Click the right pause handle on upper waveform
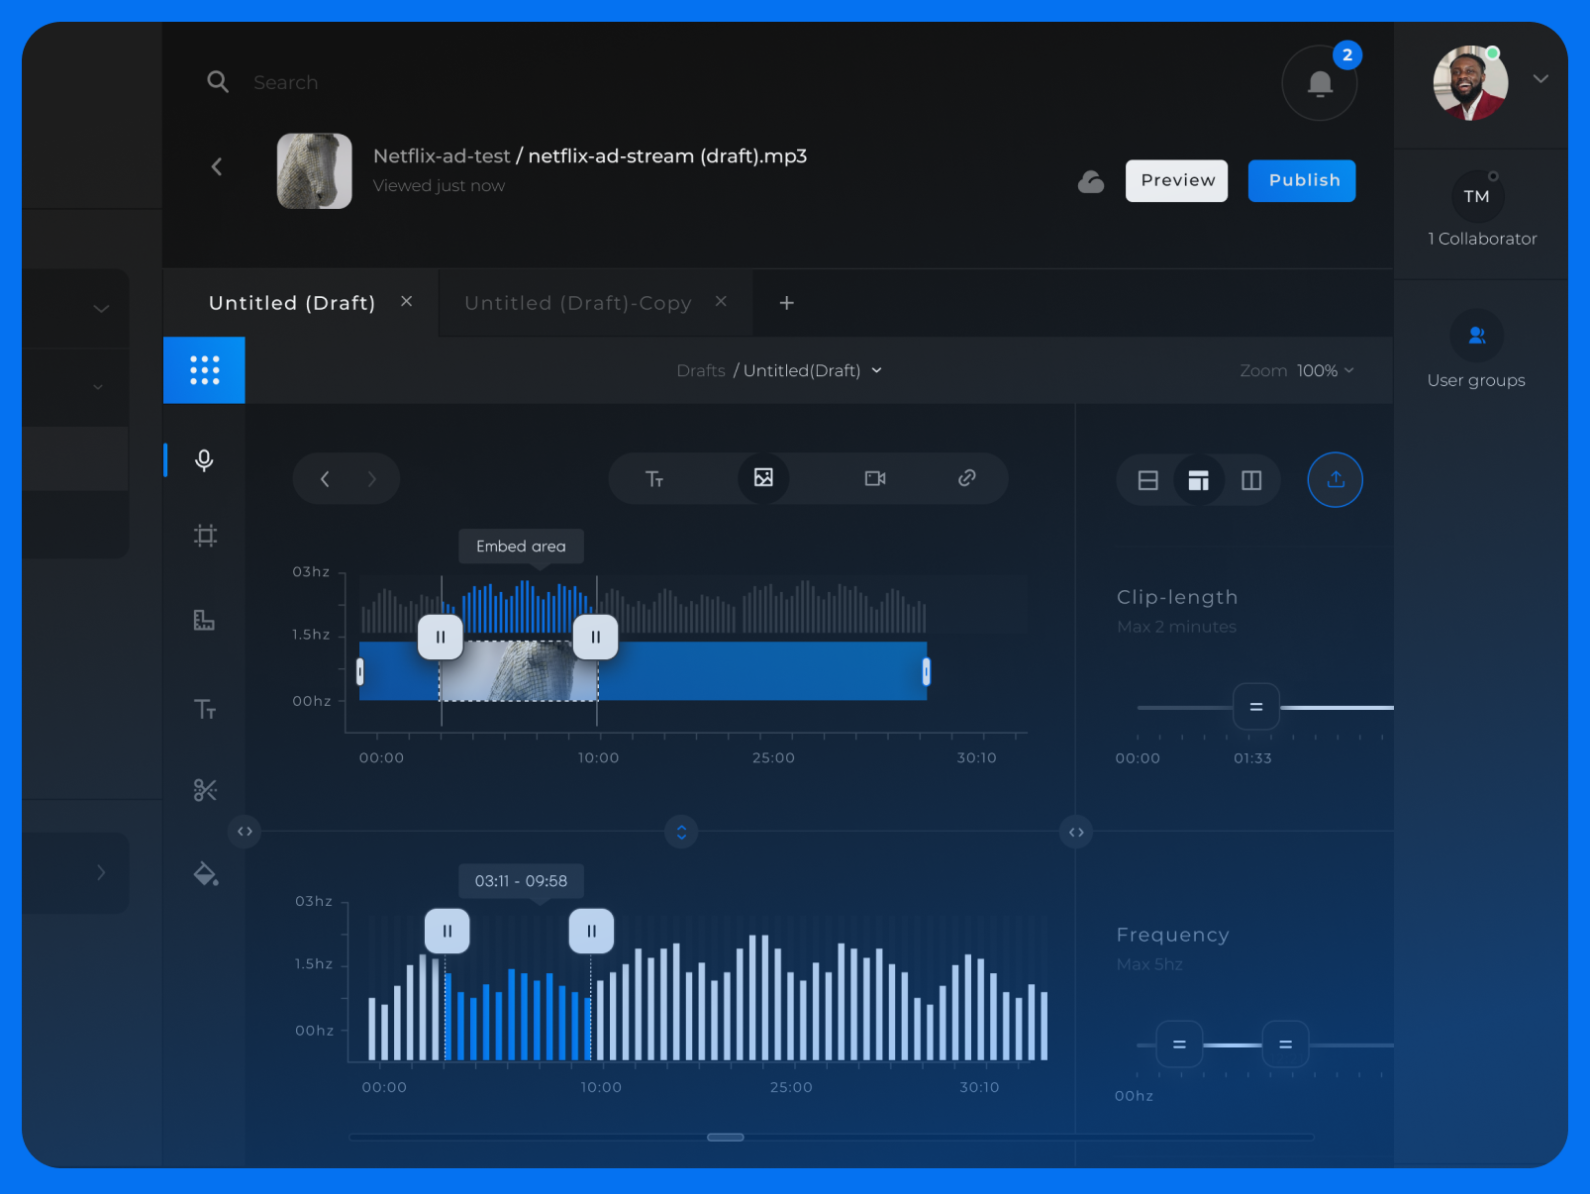Viewport: 1590px width, 1194px height. (595, 637)
